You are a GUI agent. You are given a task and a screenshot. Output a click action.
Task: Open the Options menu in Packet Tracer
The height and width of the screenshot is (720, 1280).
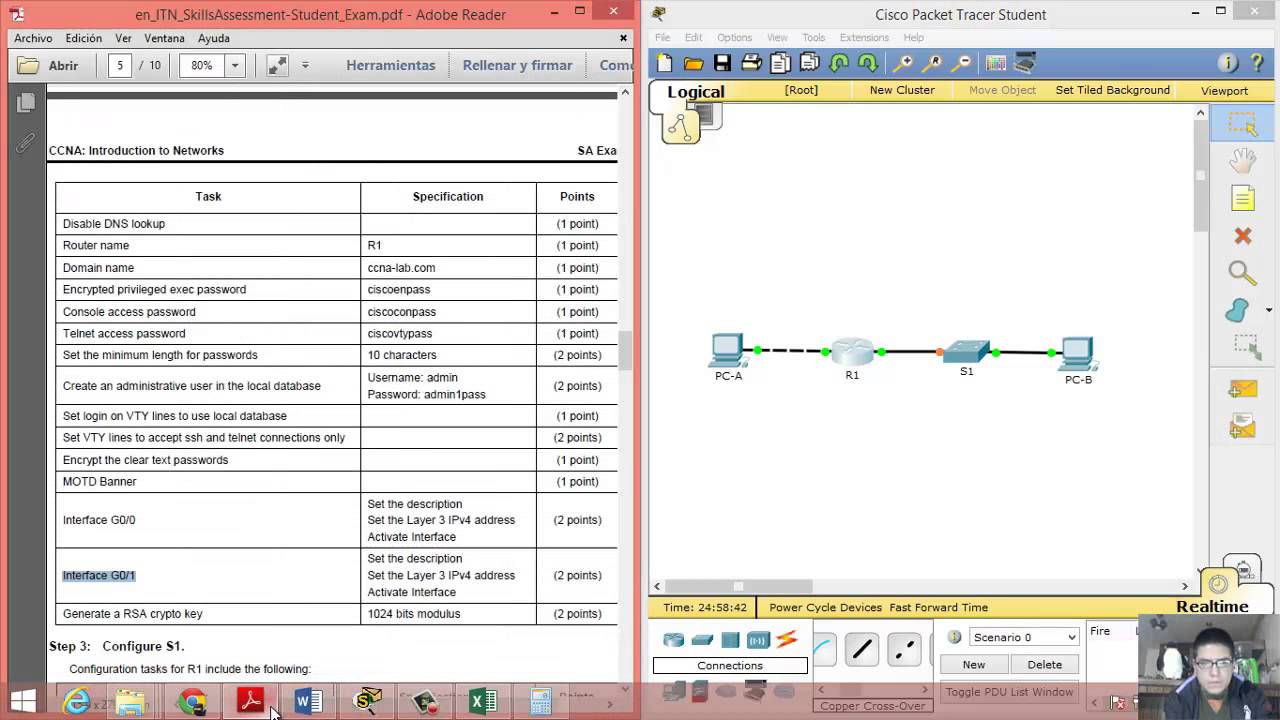coord(734,37)
